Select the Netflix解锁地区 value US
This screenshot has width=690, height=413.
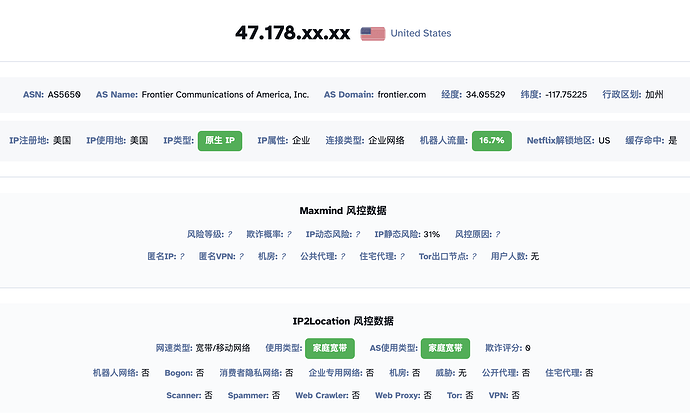pos(604,141)
